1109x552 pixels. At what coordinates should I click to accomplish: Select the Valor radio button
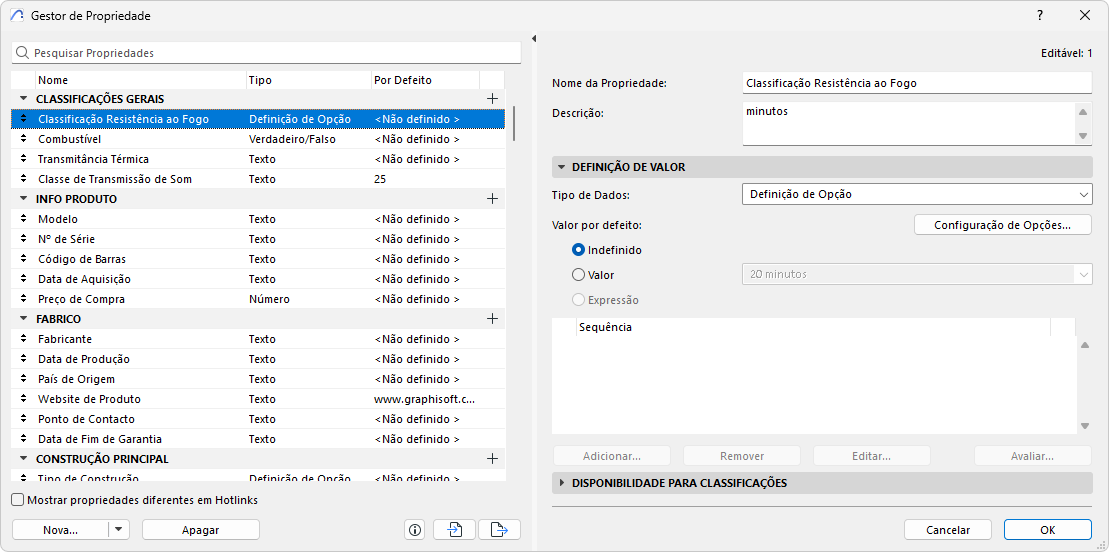(579, 275)
